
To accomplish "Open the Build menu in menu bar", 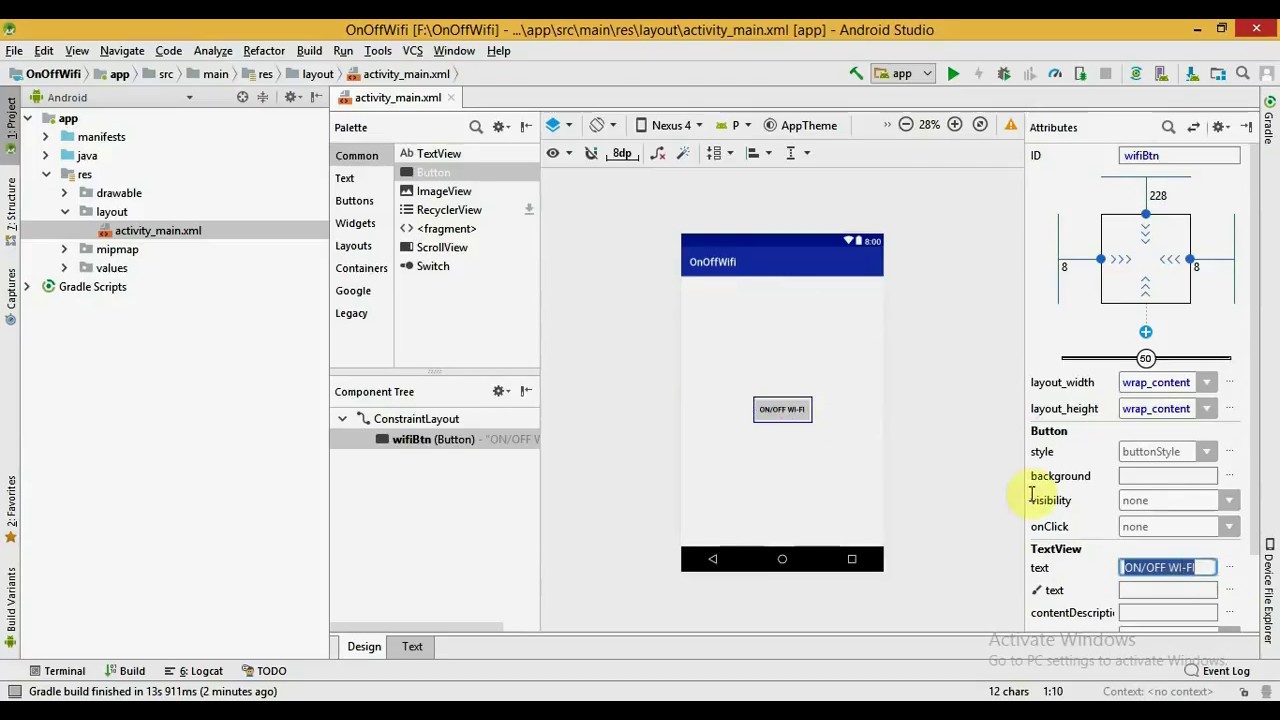I will tap(309, 51).
